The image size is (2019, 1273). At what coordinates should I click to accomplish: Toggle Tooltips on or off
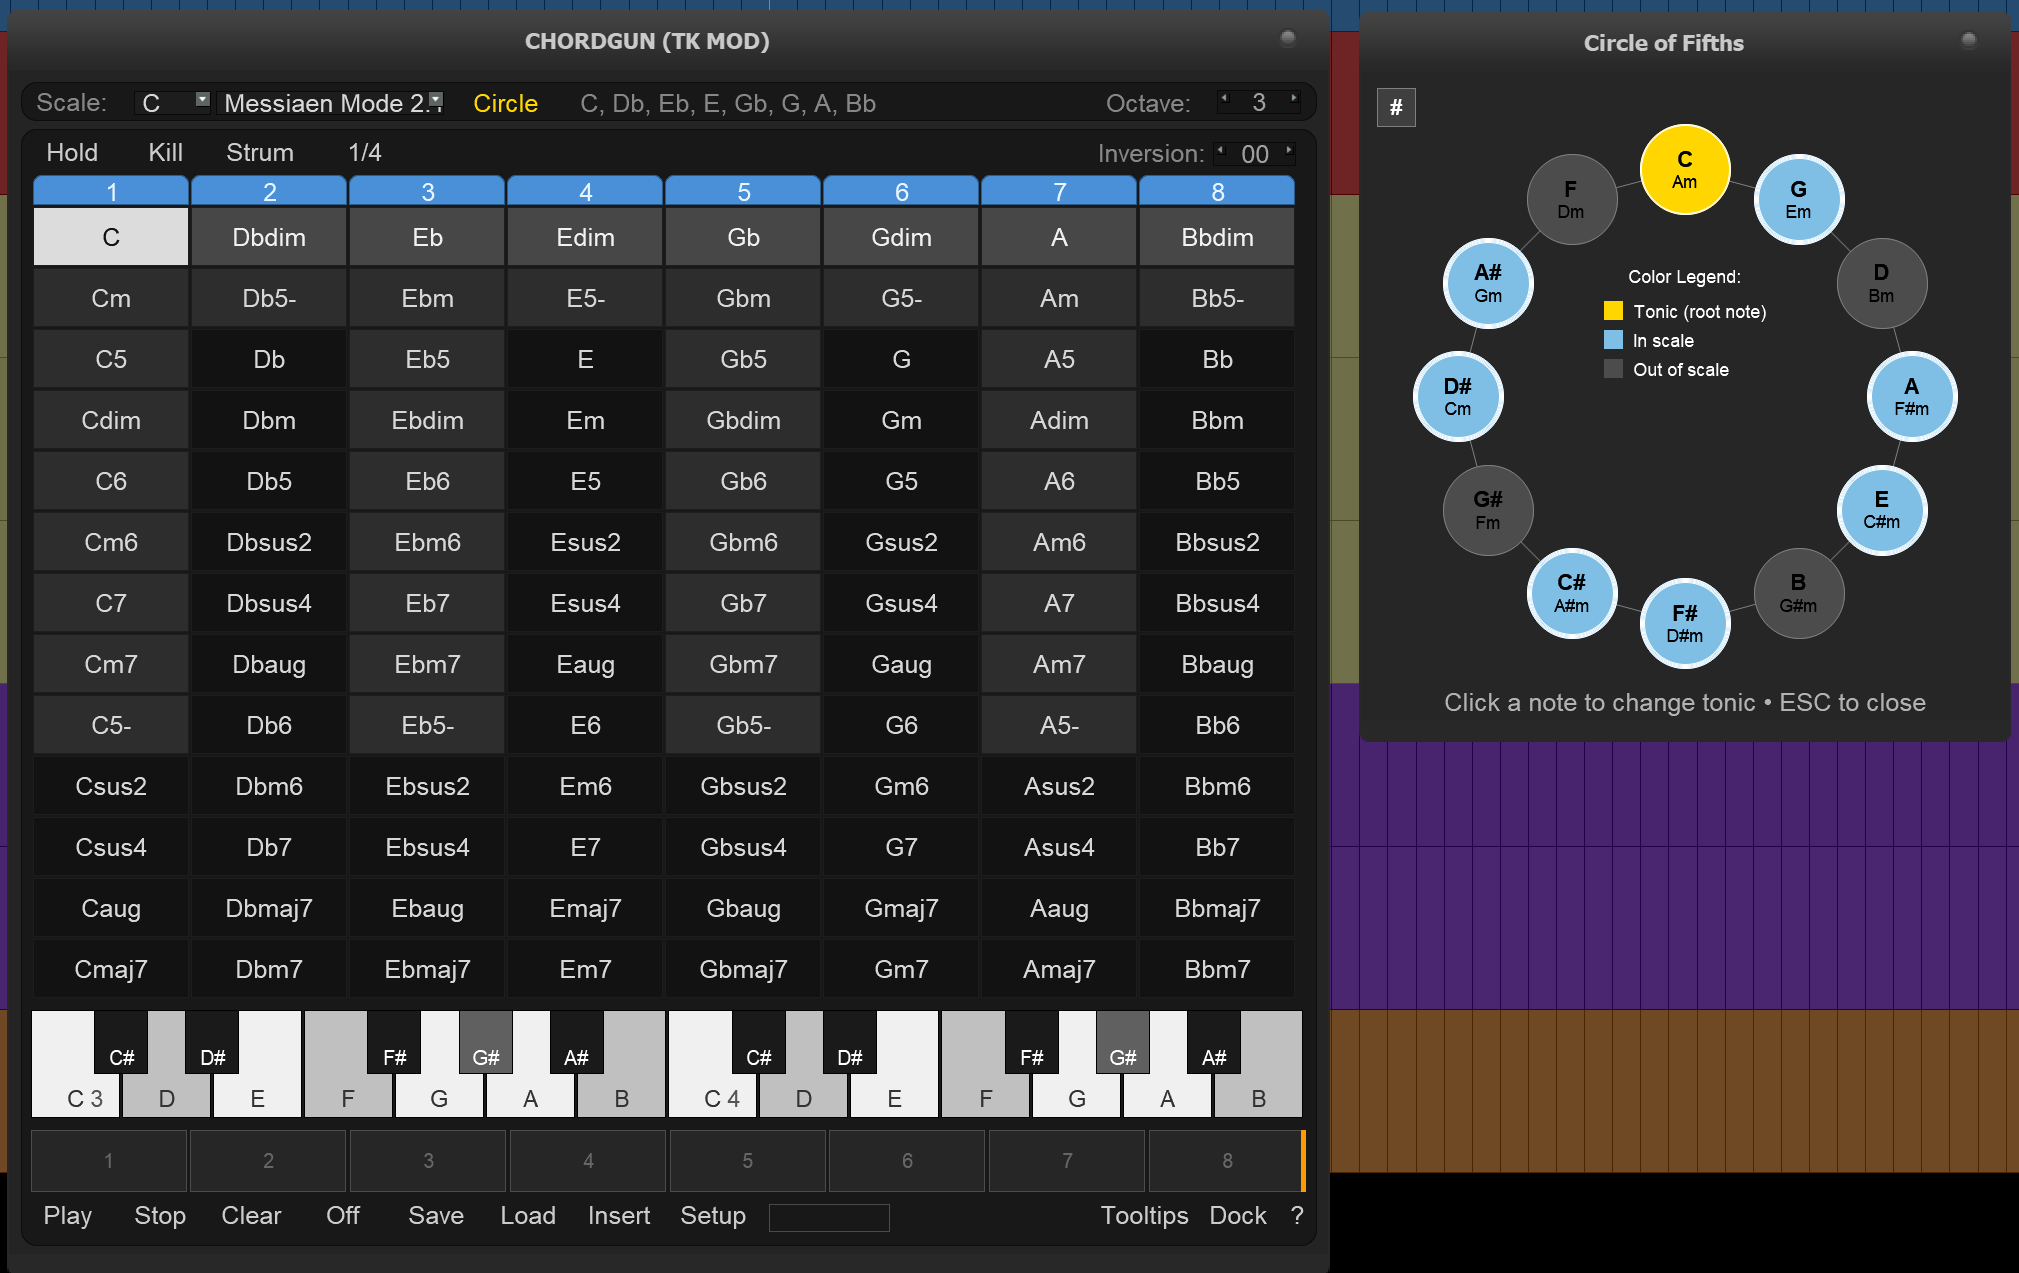1144,1215
